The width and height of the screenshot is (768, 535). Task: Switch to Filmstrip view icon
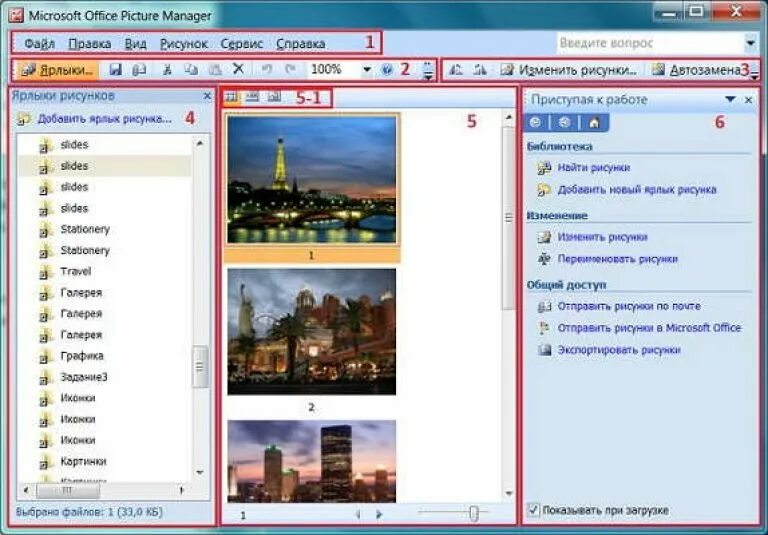click(252, 97)
